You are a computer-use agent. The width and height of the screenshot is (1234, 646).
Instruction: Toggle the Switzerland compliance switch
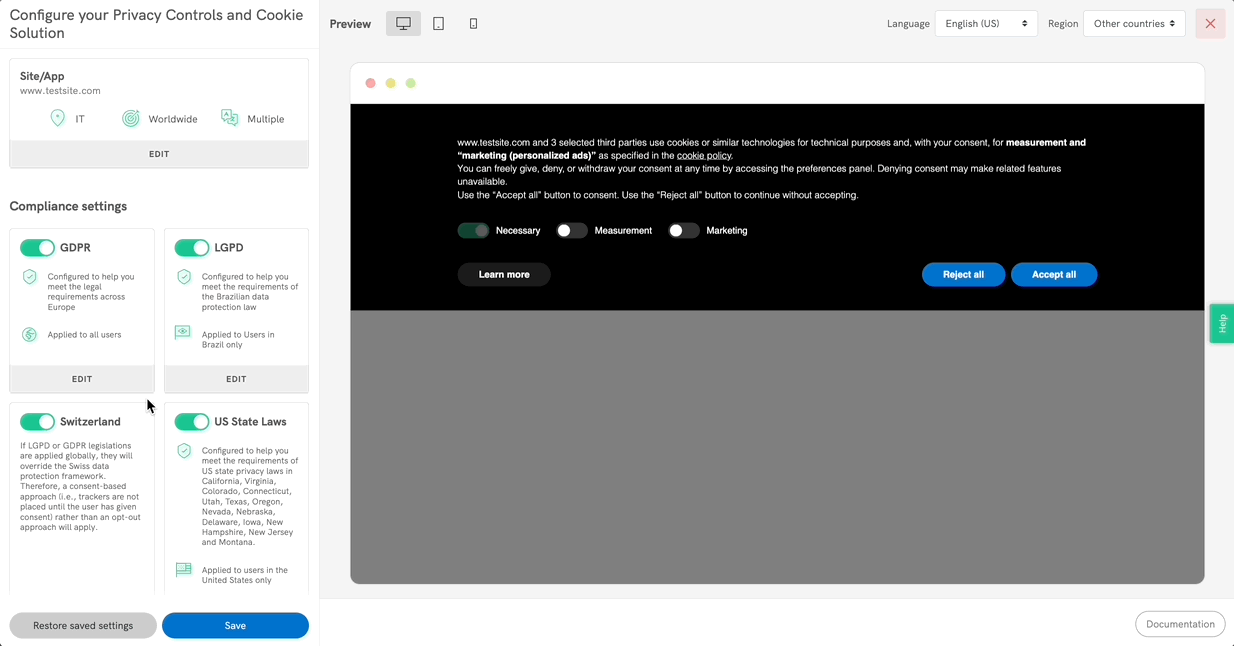(38, 422)
